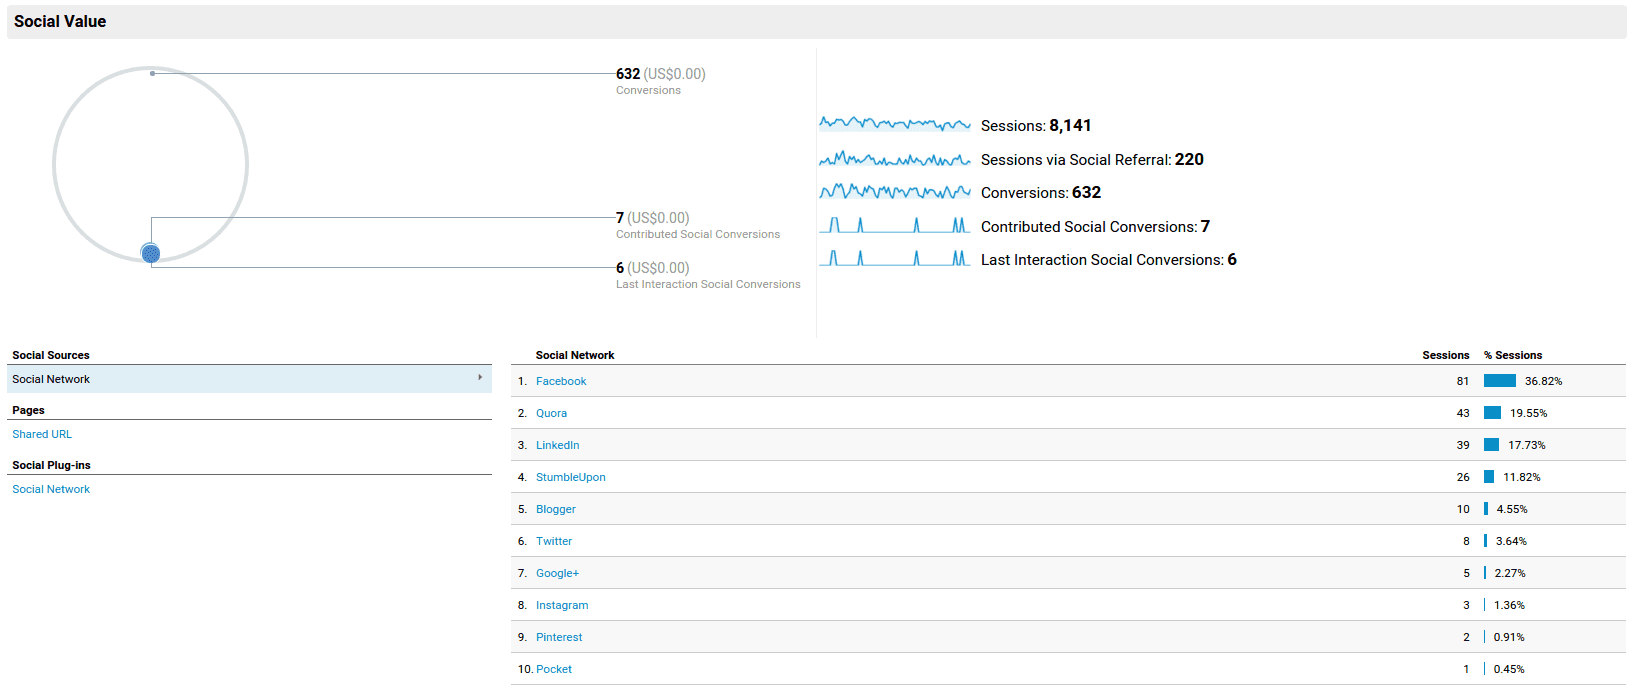Click the Facebook sessions count 81

click(1463, 381)
